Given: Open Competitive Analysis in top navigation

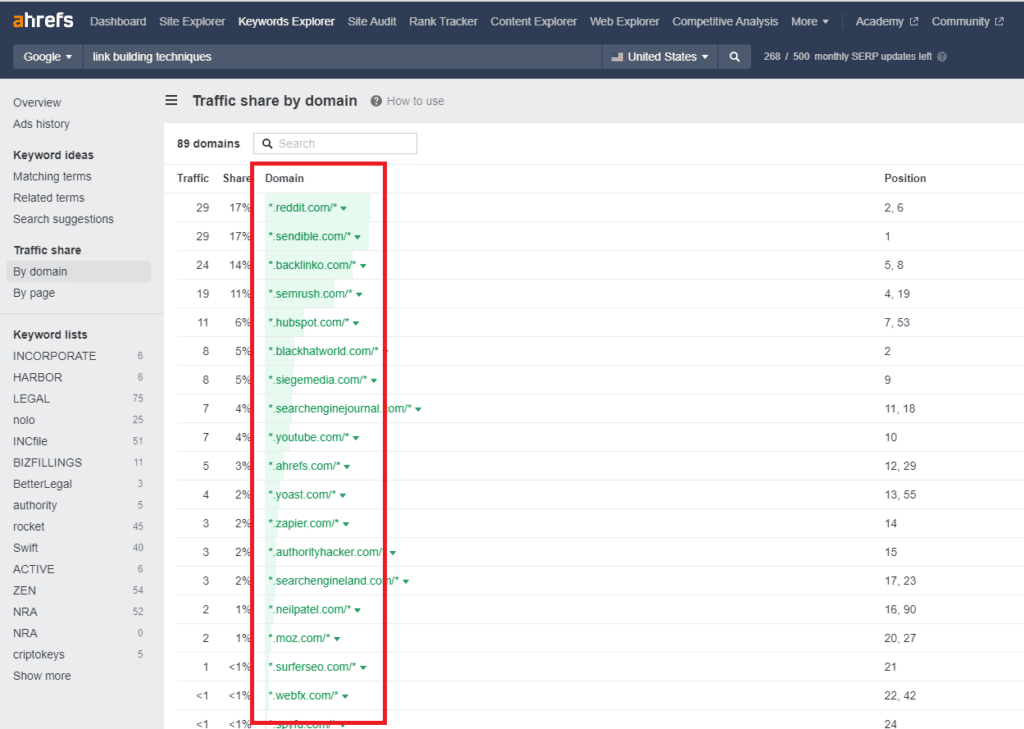Looking at the screenshot, I should [725, 22].
